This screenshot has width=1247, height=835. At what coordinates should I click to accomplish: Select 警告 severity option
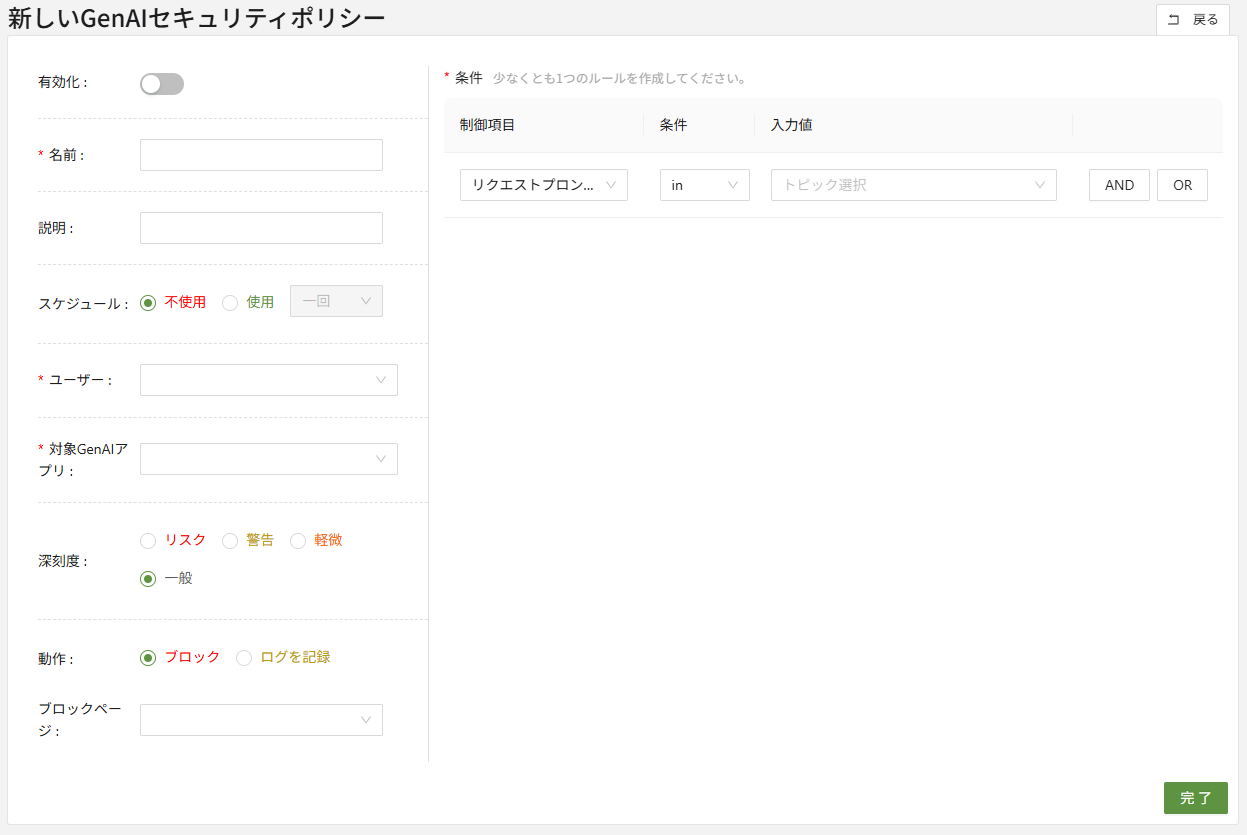point(231,541)
